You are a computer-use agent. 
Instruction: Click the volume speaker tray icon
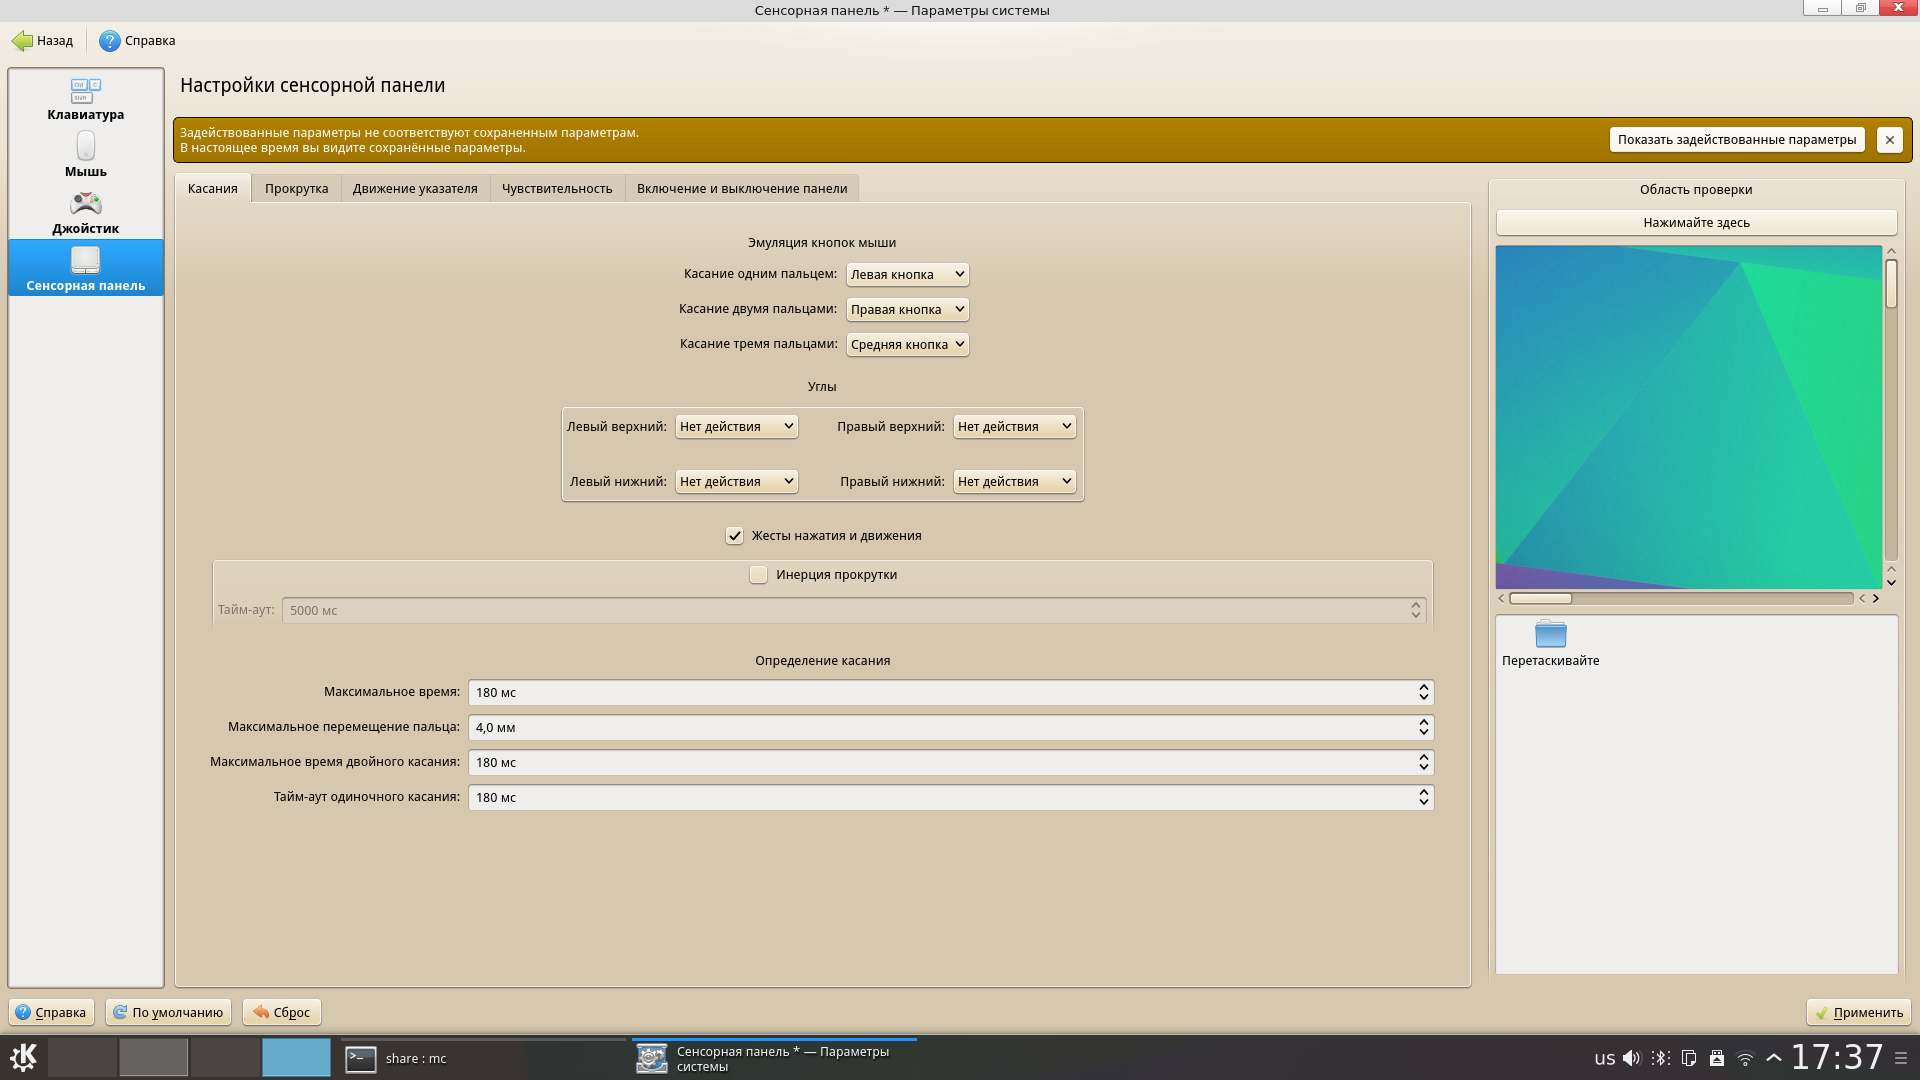[1632, 1058]
